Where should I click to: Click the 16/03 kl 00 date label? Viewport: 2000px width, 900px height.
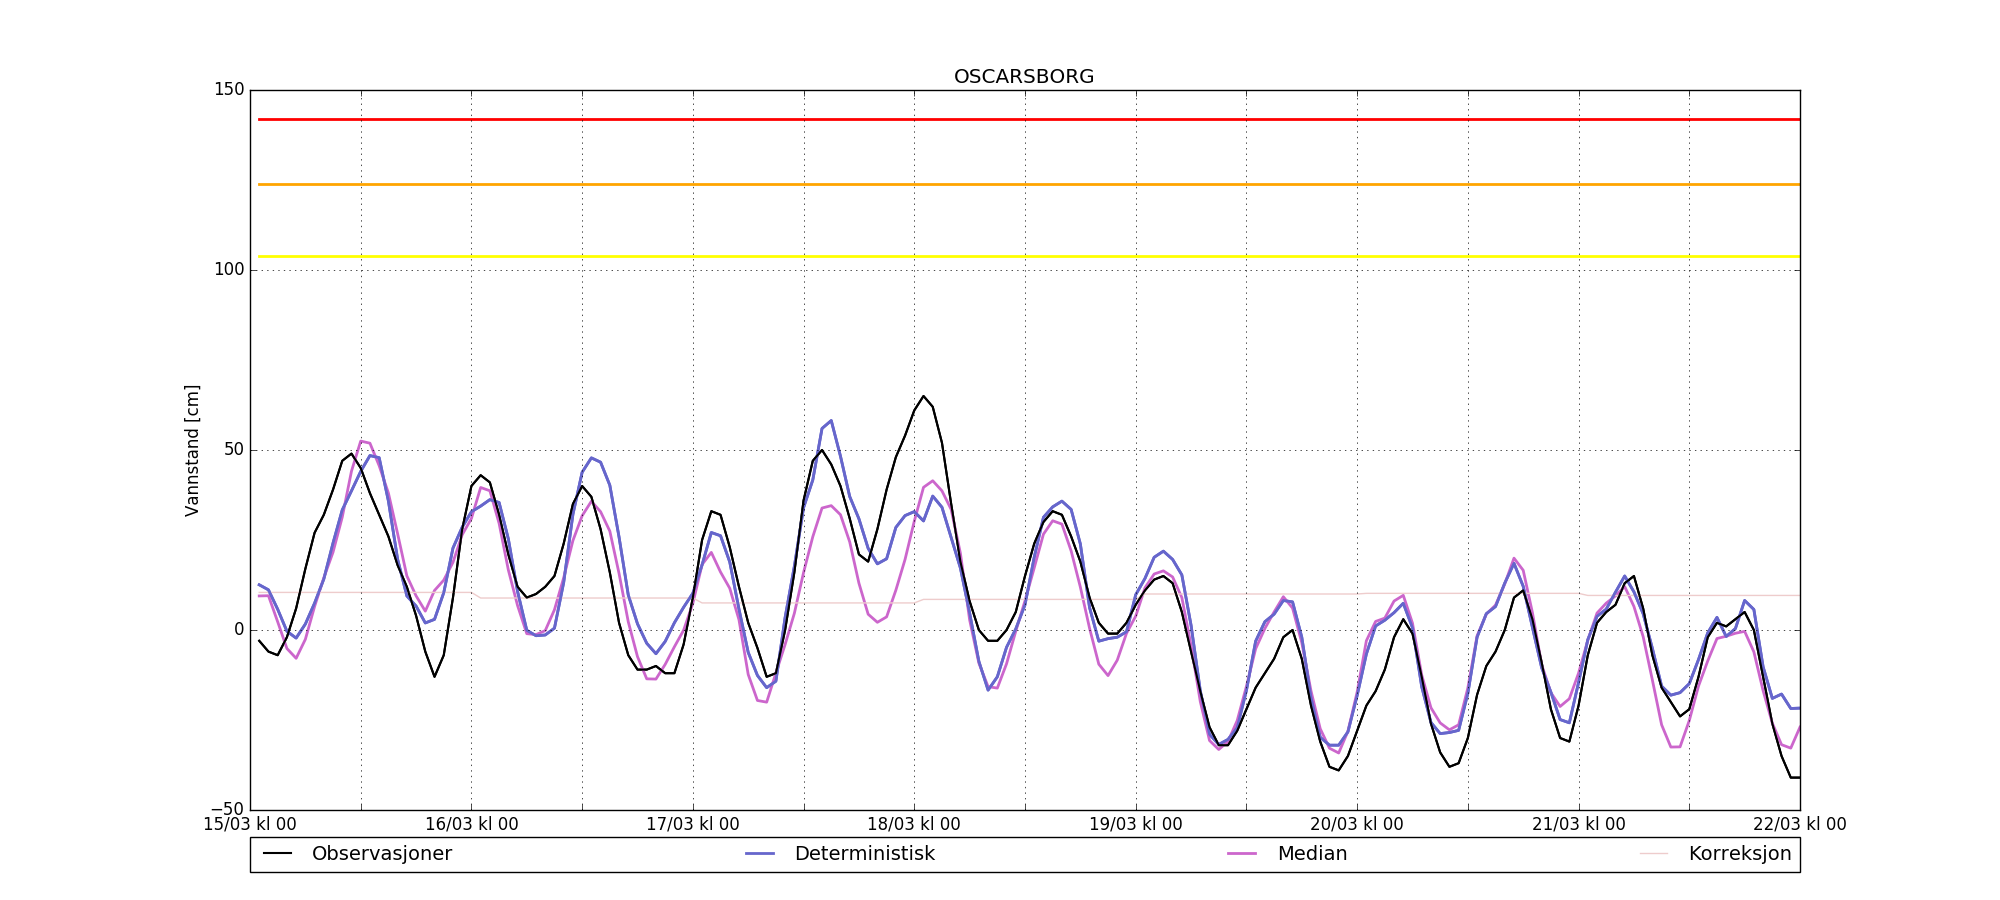(472, 825)
